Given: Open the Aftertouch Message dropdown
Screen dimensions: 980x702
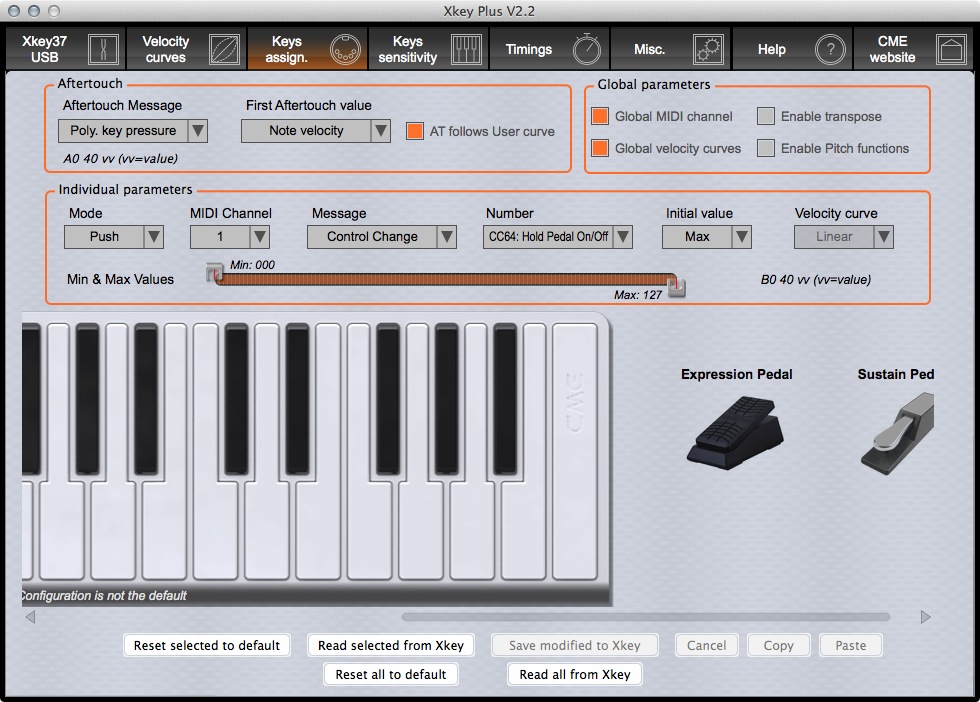Looking at the screenshot, I should [132, 131].
